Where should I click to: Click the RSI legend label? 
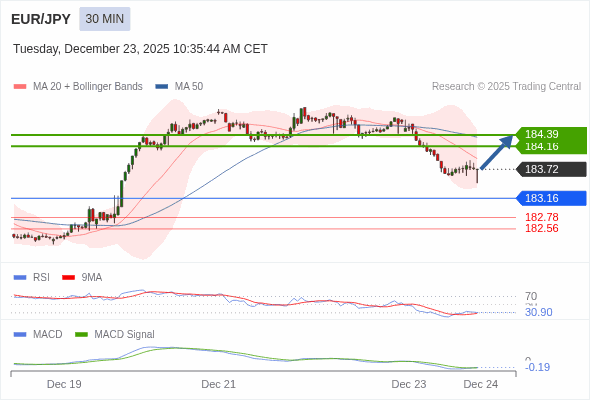click(x=41, y=278)
